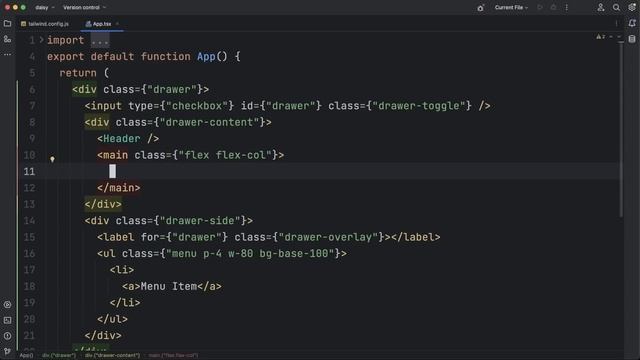The width and height of the screenshot is (640, 360).
Task: Open the More Actions vertical dots in toolbar
Action: 567,7
